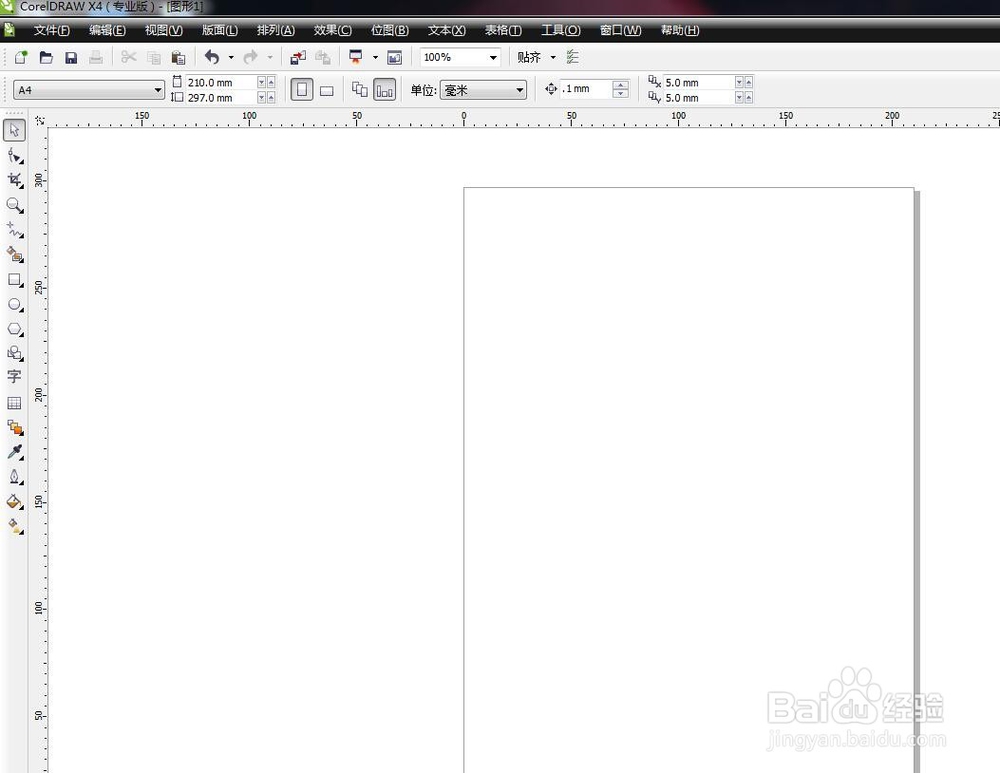Screen dimensions: 1000x773
Task: Save the document
Action: [x=71, y=57]
